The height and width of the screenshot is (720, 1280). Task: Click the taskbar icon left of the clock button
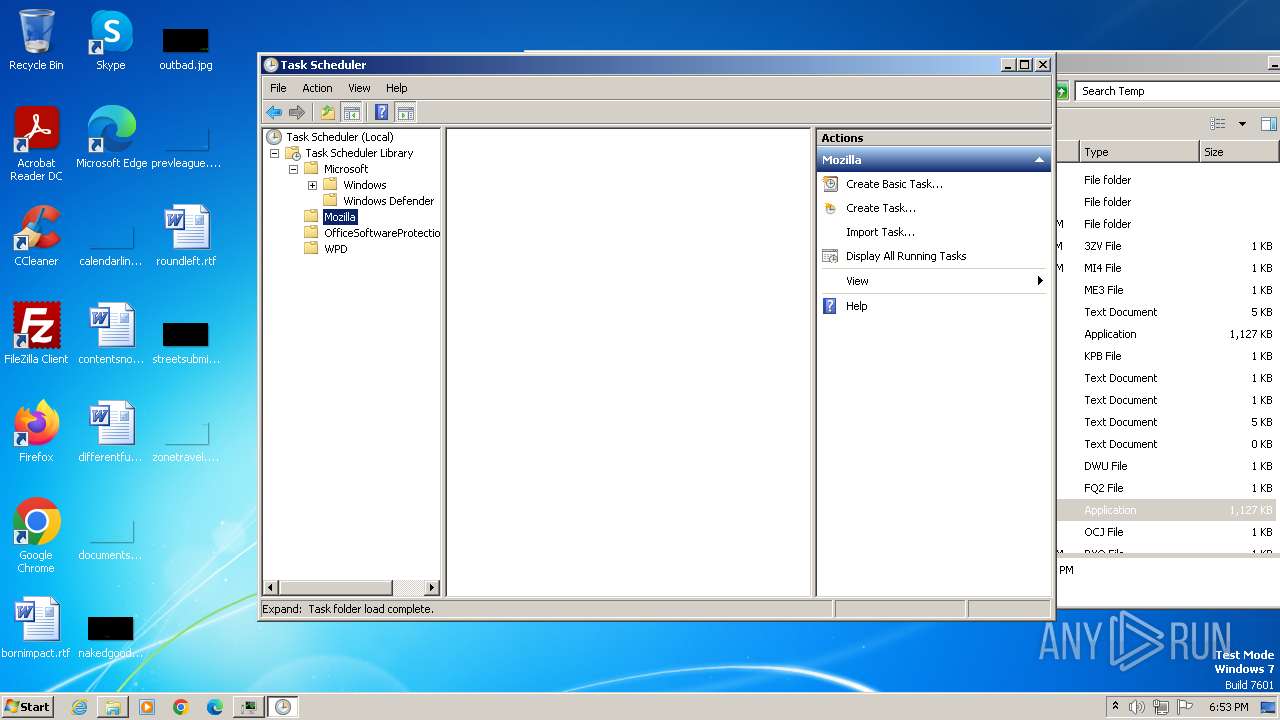(249, 707)
